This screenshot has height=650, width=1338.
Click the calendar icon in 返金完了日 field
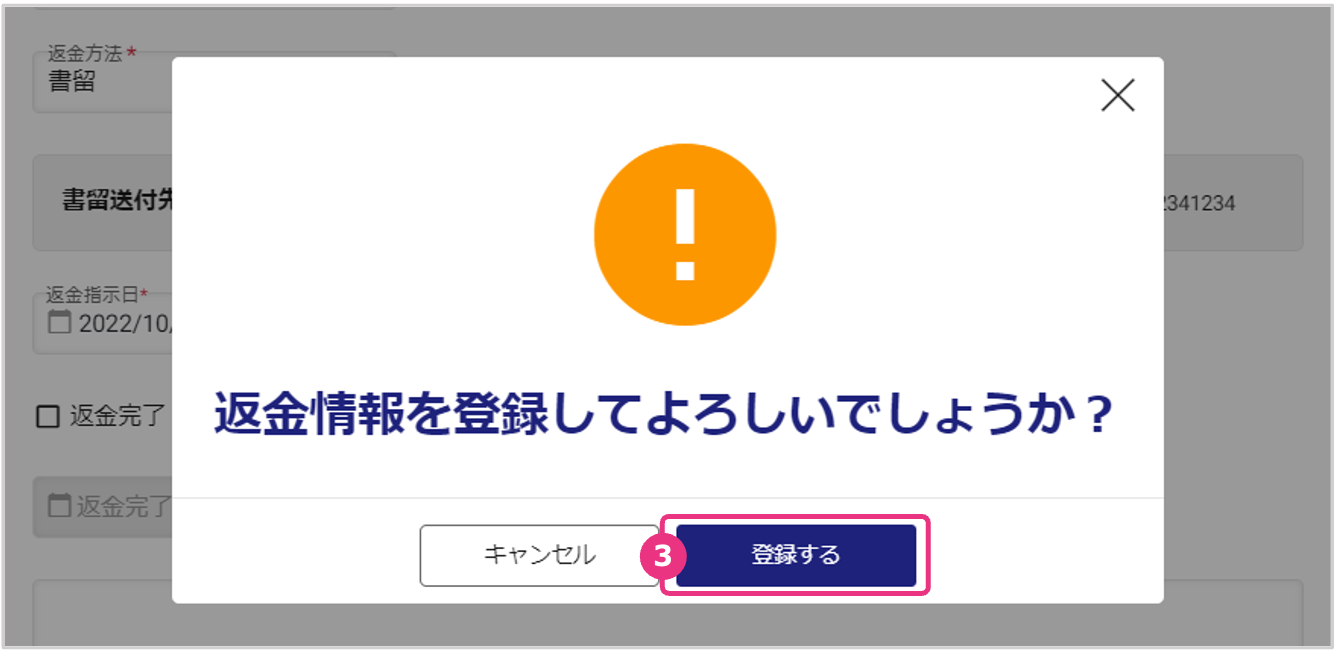[60, 505]
